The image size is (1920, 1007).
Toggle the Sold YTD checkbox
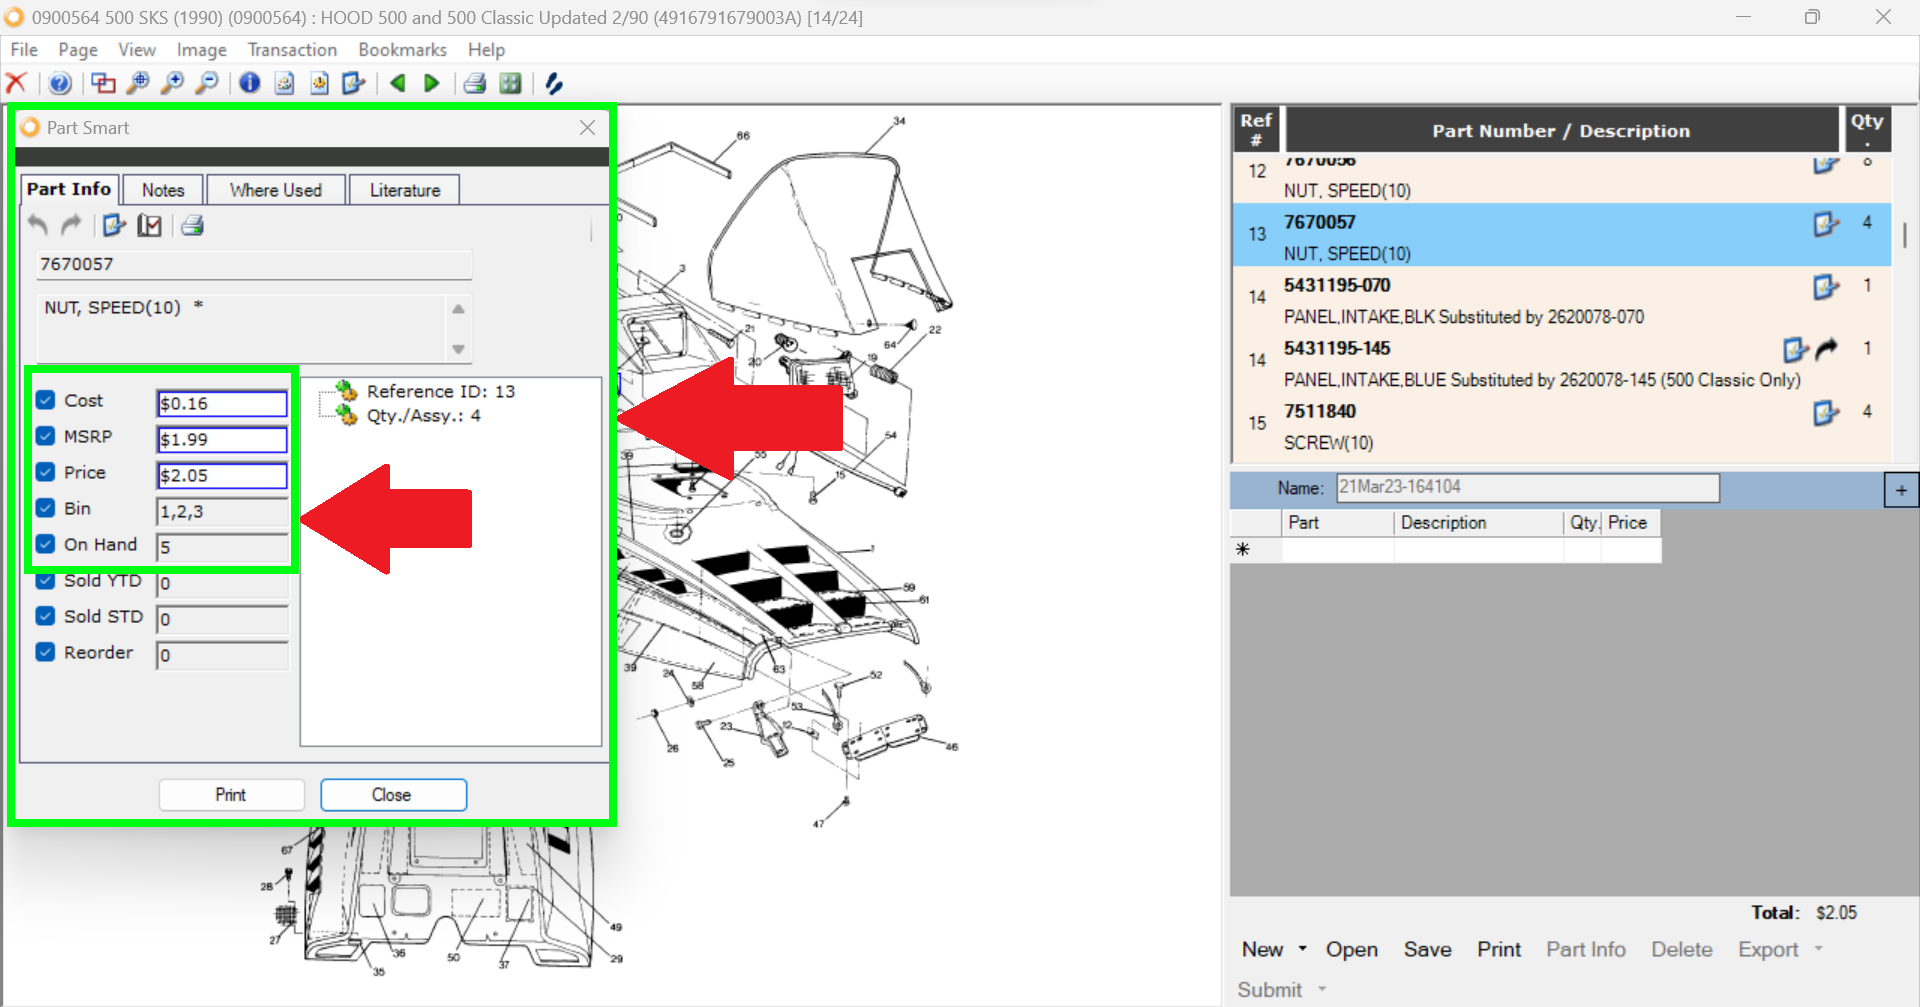45,581
